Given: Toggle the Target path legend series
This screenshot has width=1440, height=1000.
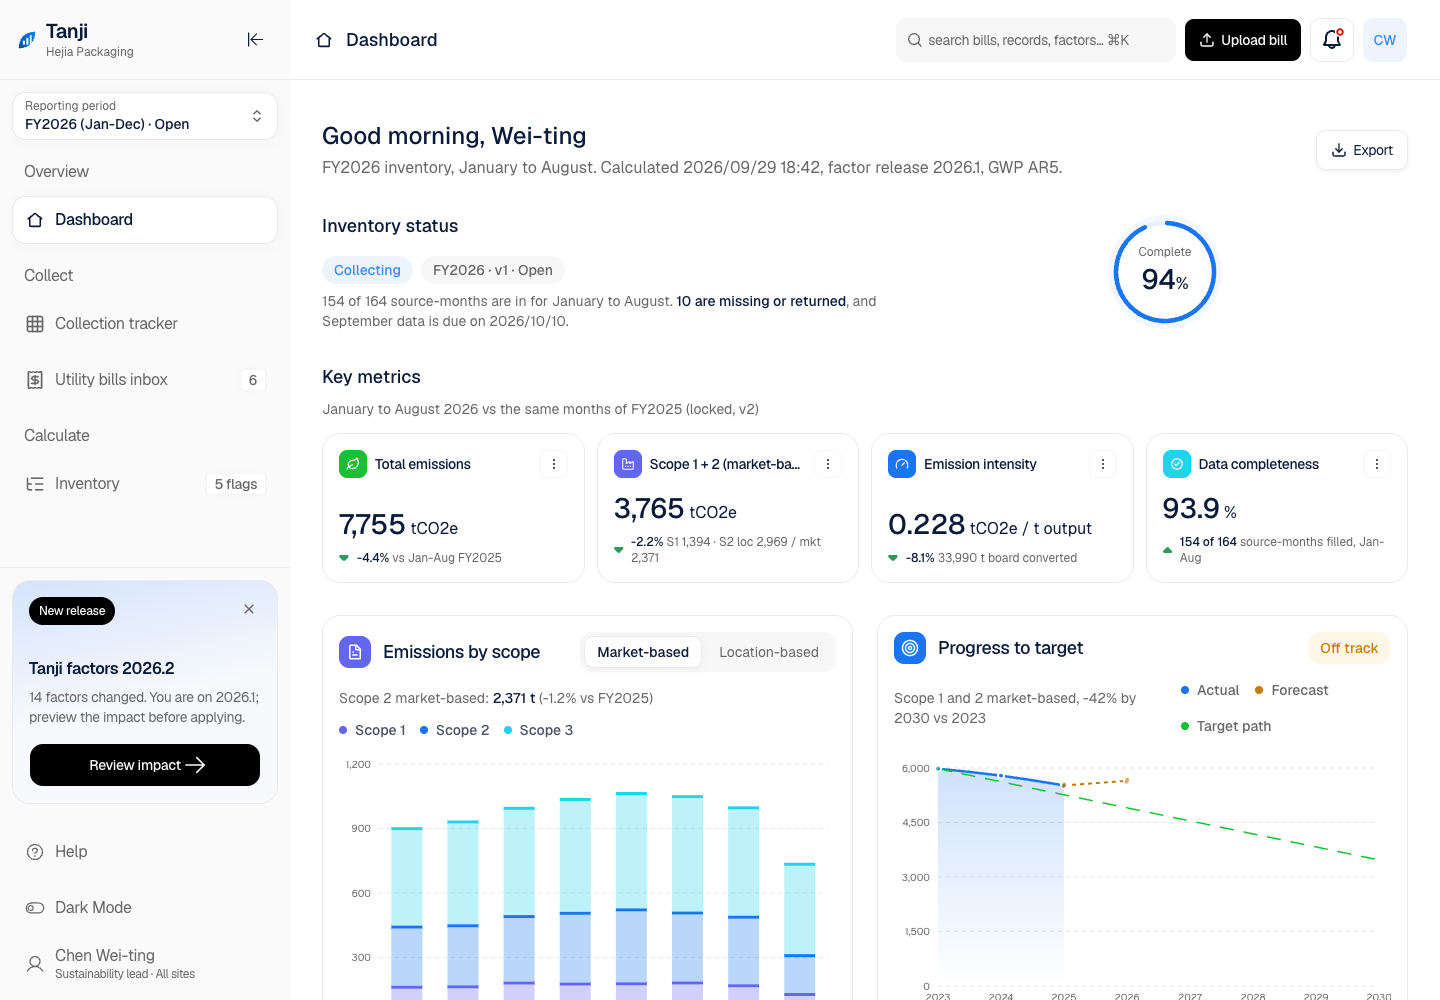Looking at the screenshot, I should [1226, 726].
